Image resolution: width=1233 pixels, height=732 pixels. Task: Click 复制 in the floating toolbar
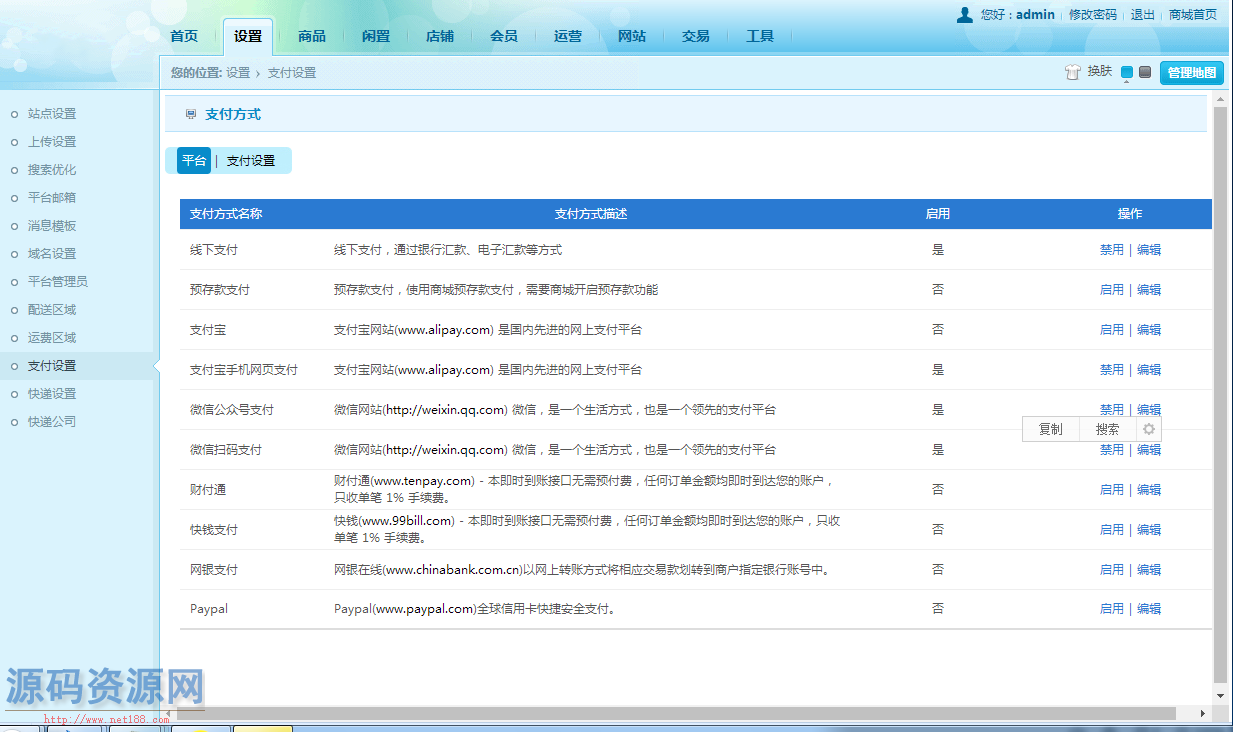pos(1050,429)
